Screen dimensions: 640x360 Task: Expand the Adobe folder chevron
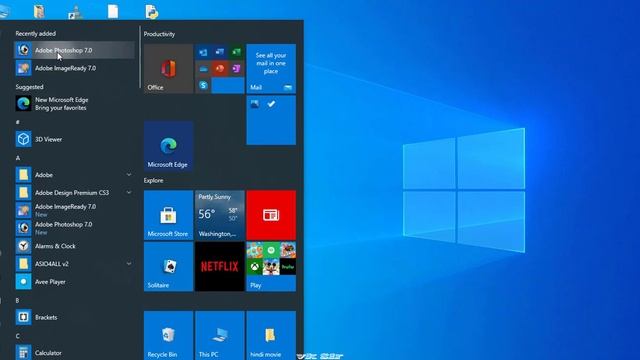pyautogui.click(x=129, y=175)
